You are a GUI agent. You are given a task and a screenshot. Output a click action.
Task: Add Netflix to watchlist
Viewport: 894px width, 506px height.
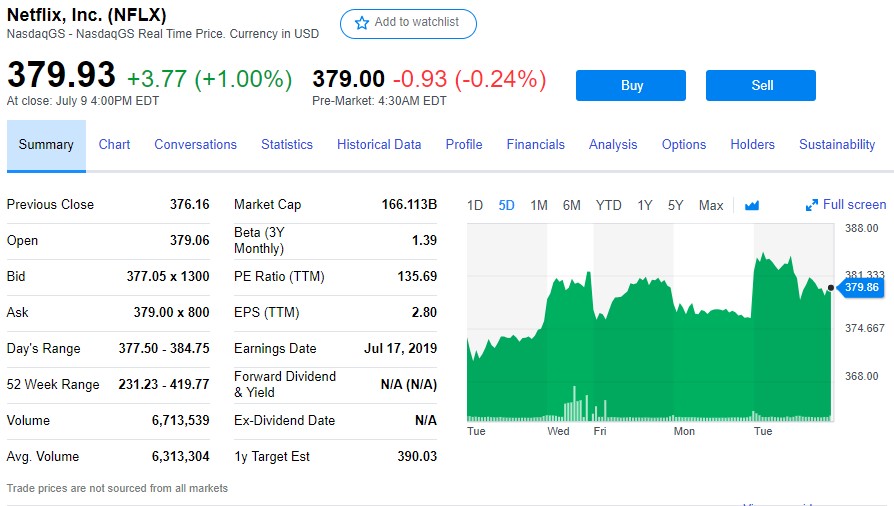pyautogui.click(x=408, y=24)
